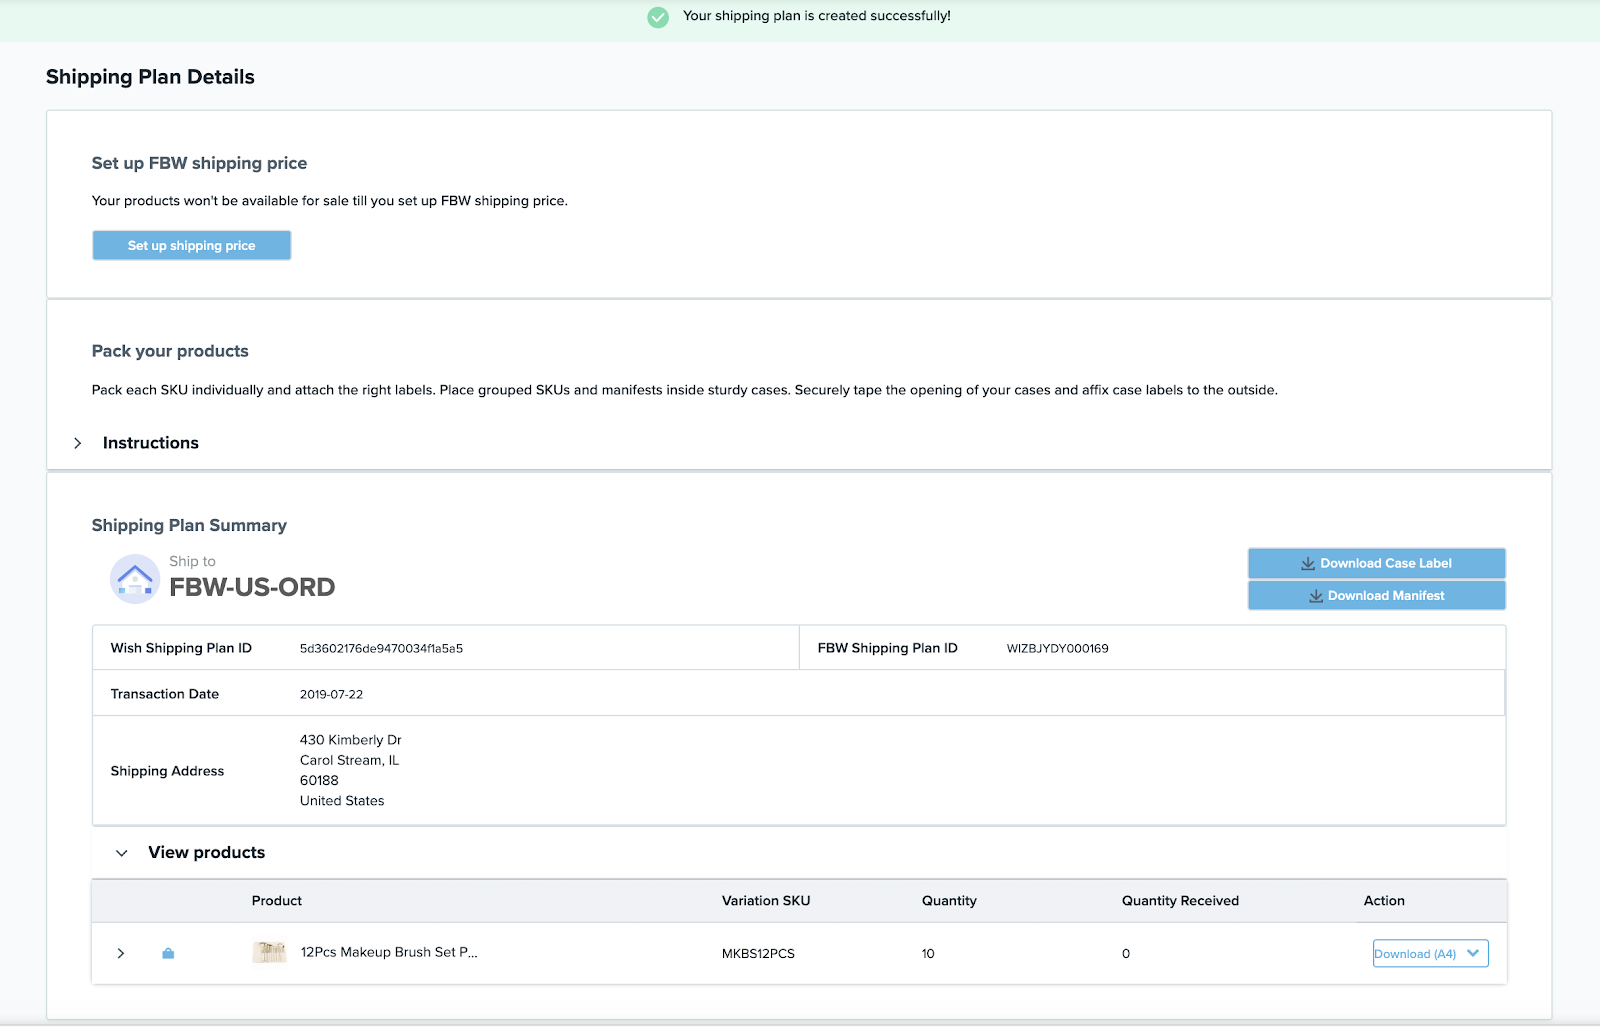Click the MKBS12PCS SKU cell
Screen dimensions: 1600x1027
[758, 954]
